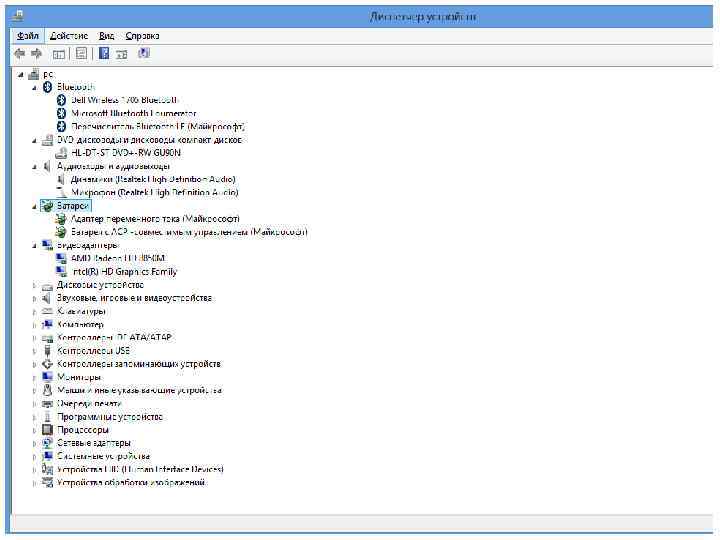Expand Контроллеры запоминающих устройств
This screenshot has height=540, width=720.
click(x=34, y=365)
